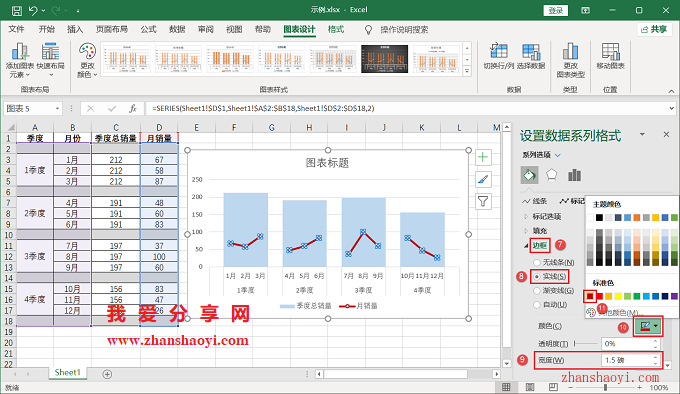
Task: Open task pane options dropdown arrow
Action: click(x=642, y=134)
